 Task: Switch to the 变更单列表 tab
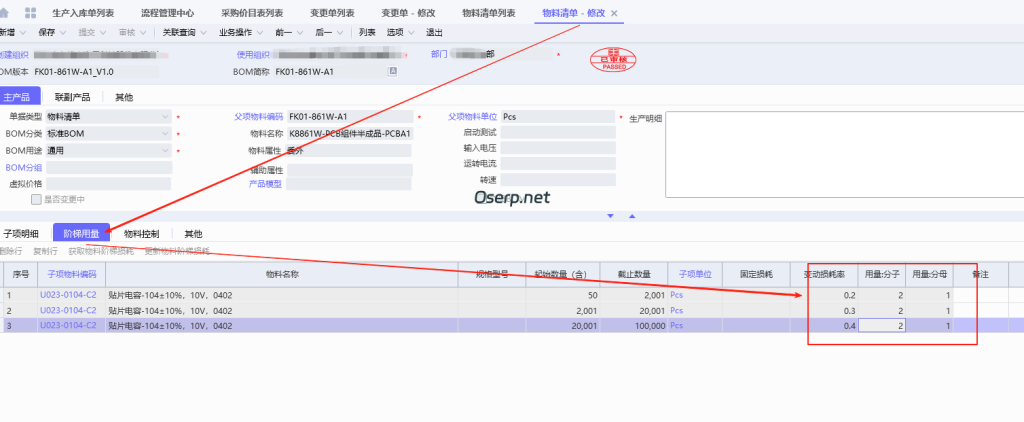coord(332,13)
